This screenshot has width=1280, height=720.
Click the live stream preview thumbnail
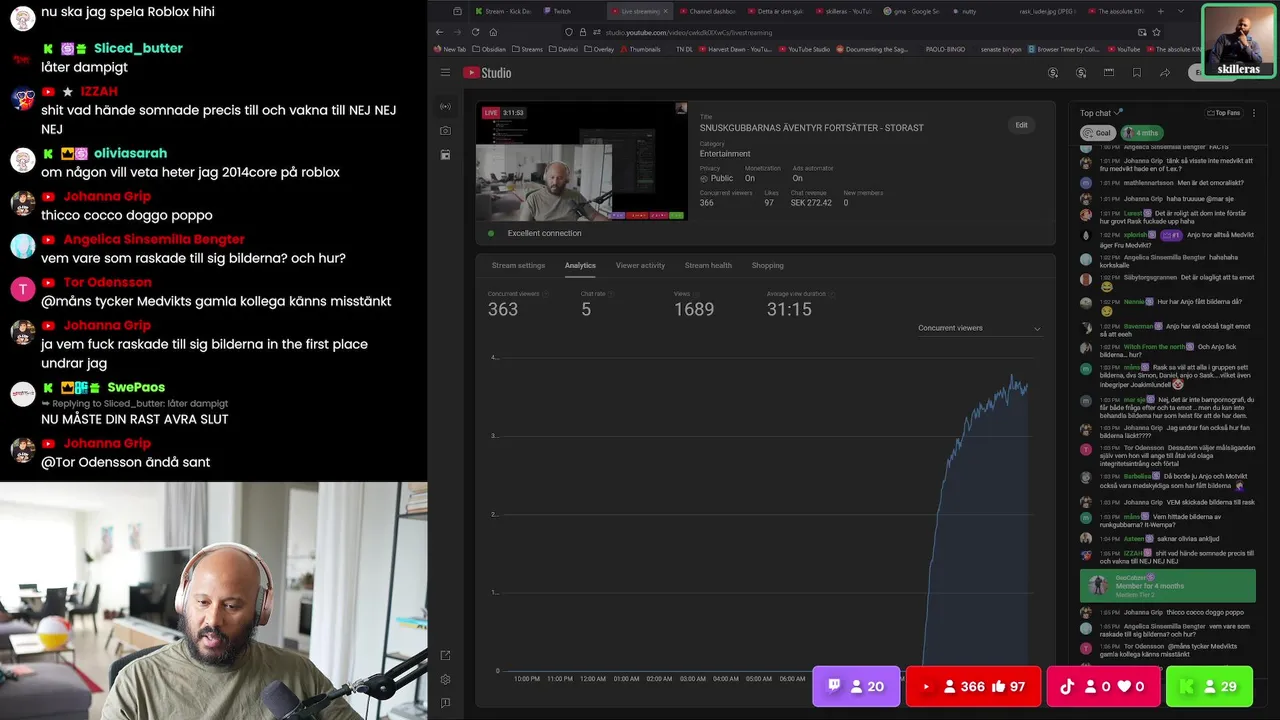[582, 161]
